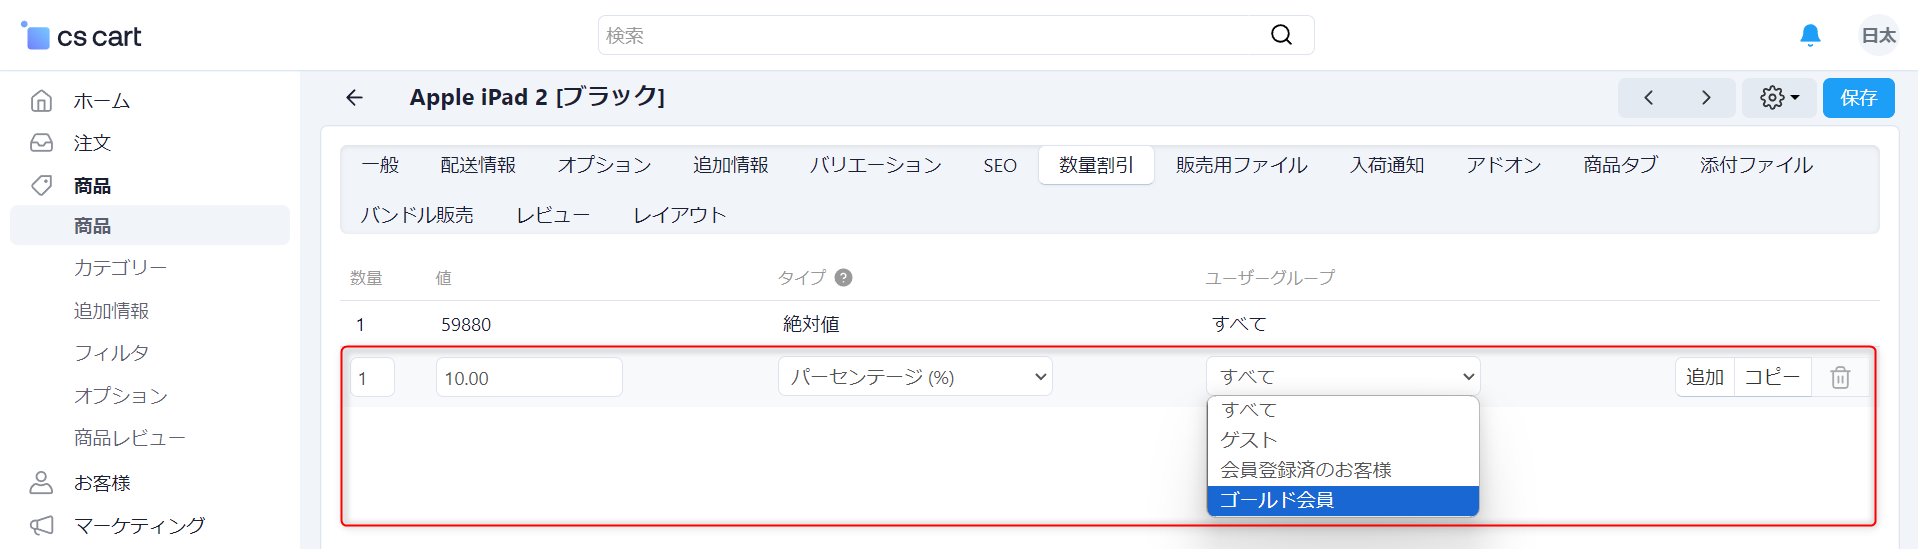The width and height of the screenshot is (1918, 549).
Task: Switch to the 商品タブ tab
Action: point(1620,165)
